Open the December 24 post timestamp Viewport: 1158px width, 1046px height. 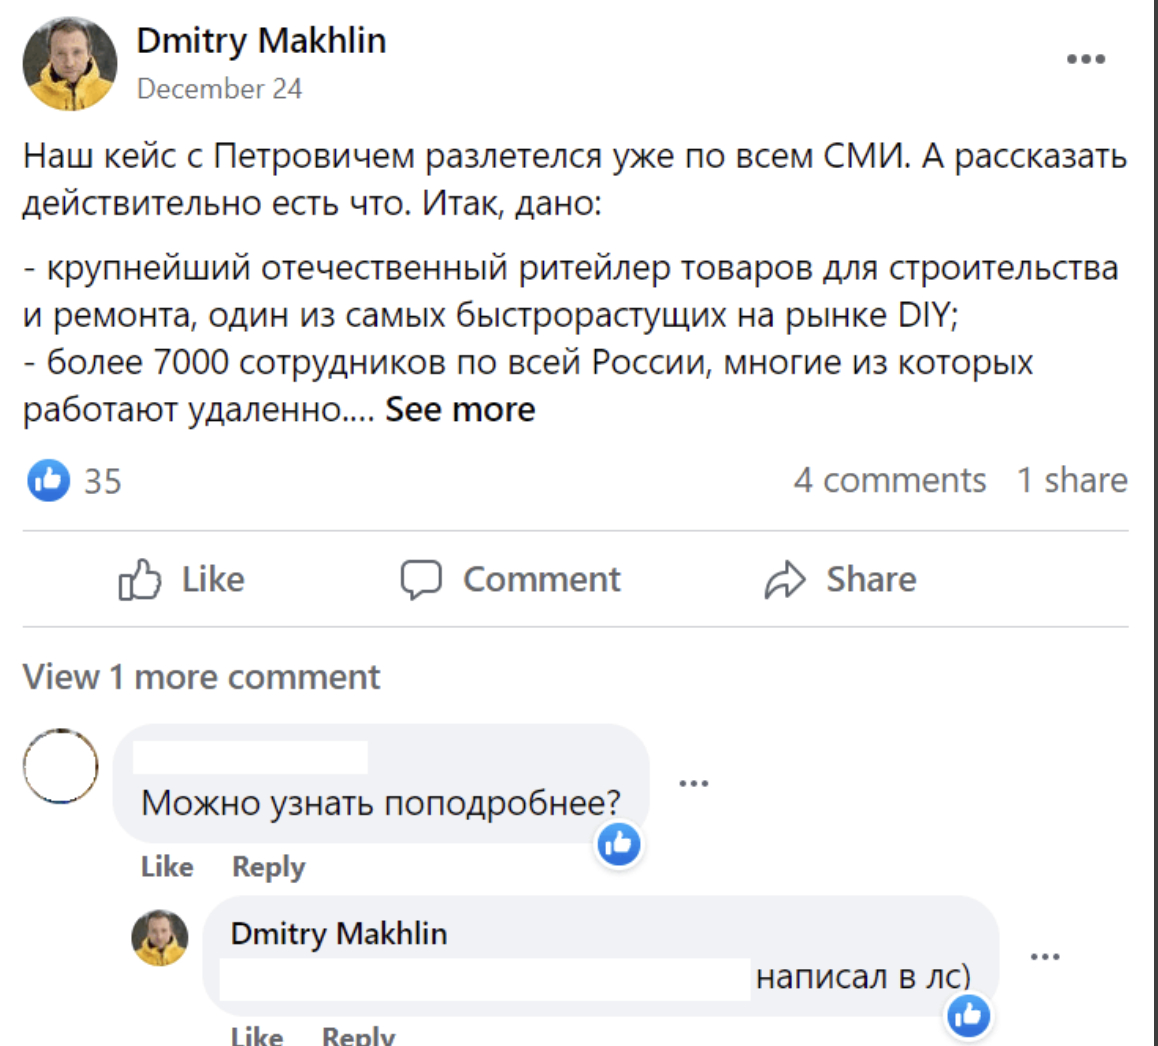219,89
